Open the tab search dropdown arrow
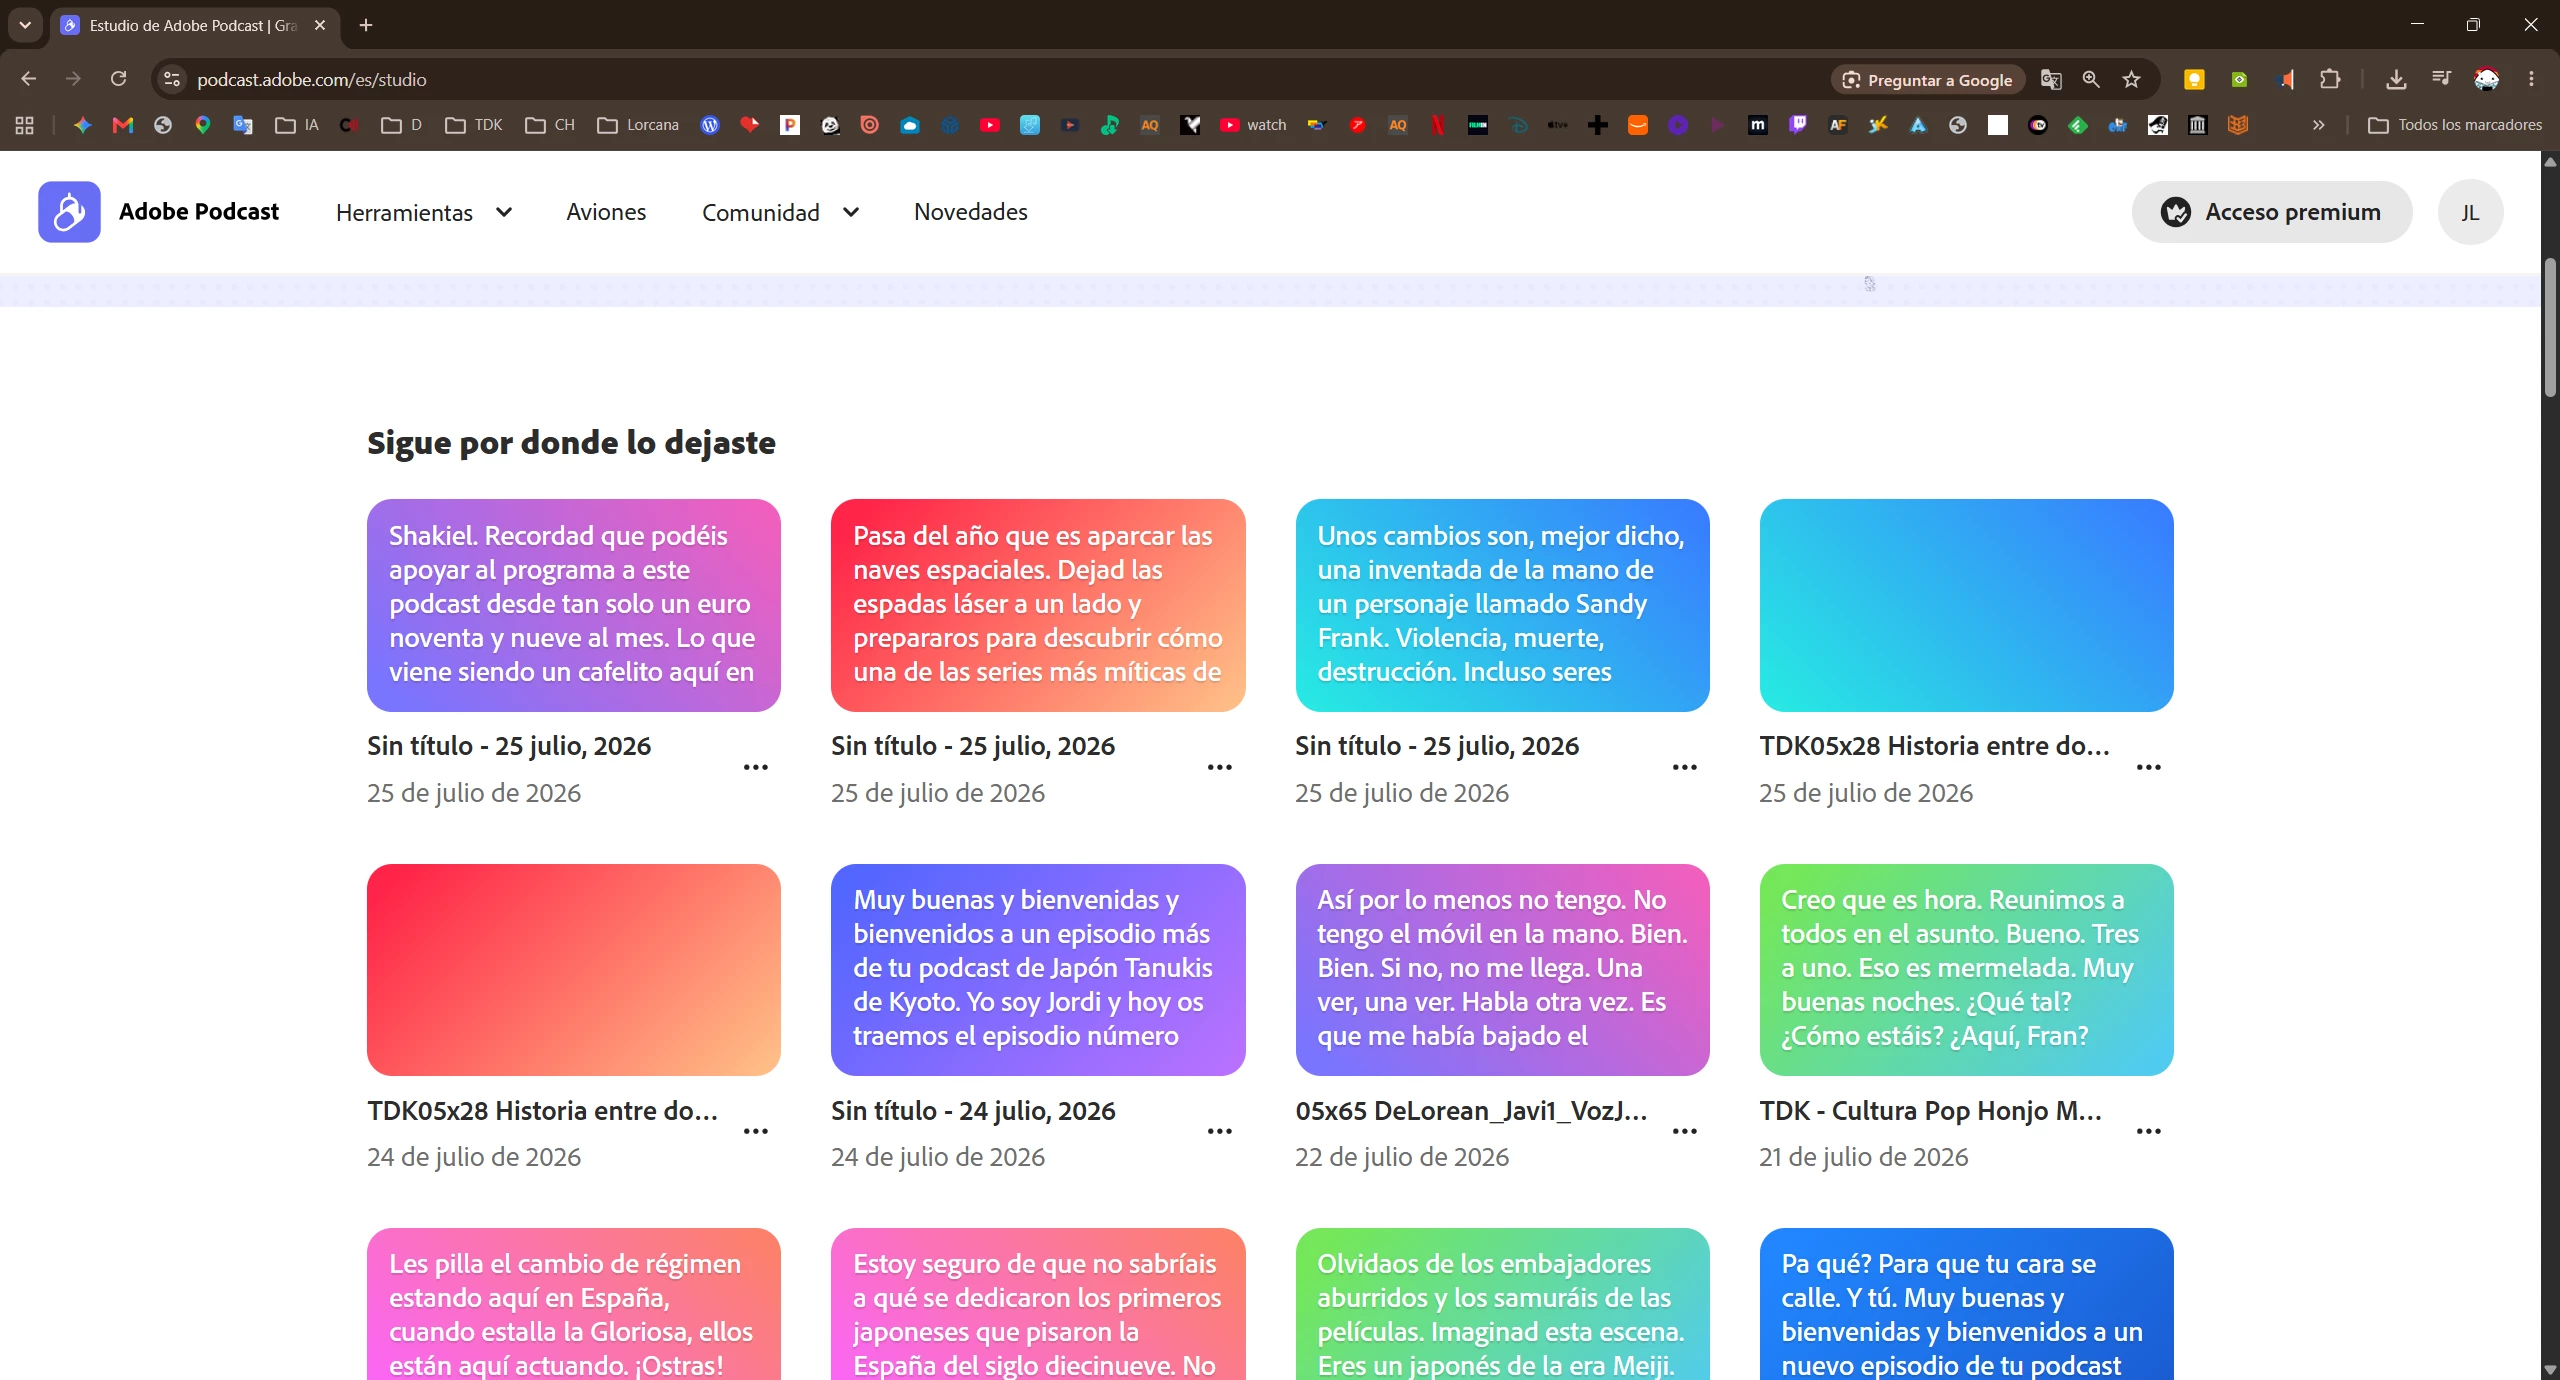2560x1380 pixels. click(x=25, y=25)
